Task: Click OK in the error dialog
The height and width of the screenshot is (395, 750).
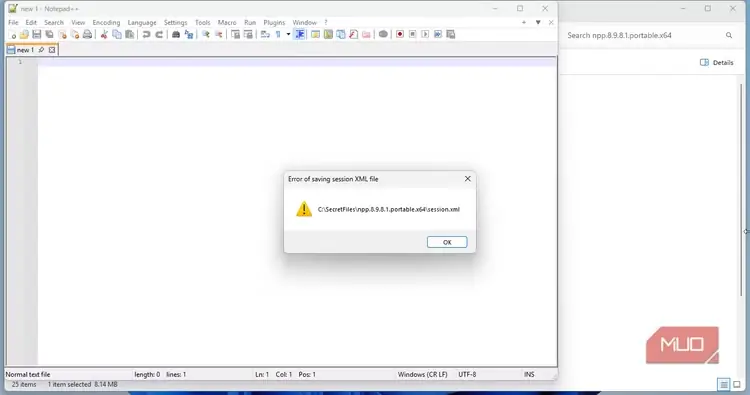Action: click(447, 242)
